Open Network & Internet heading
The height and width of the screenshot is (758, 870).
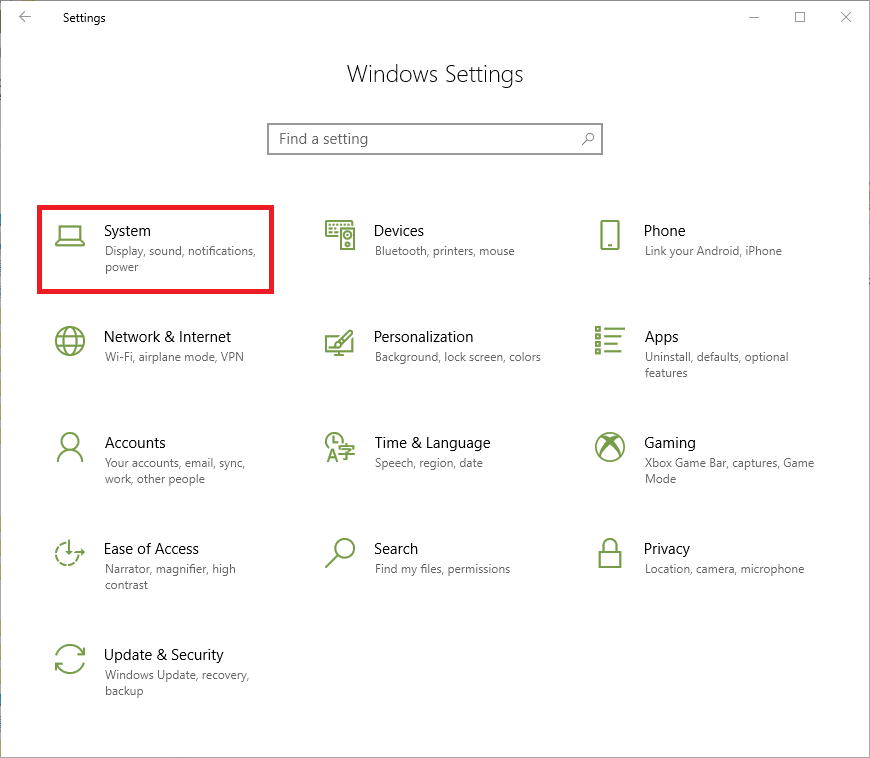[x=167, y=337]
